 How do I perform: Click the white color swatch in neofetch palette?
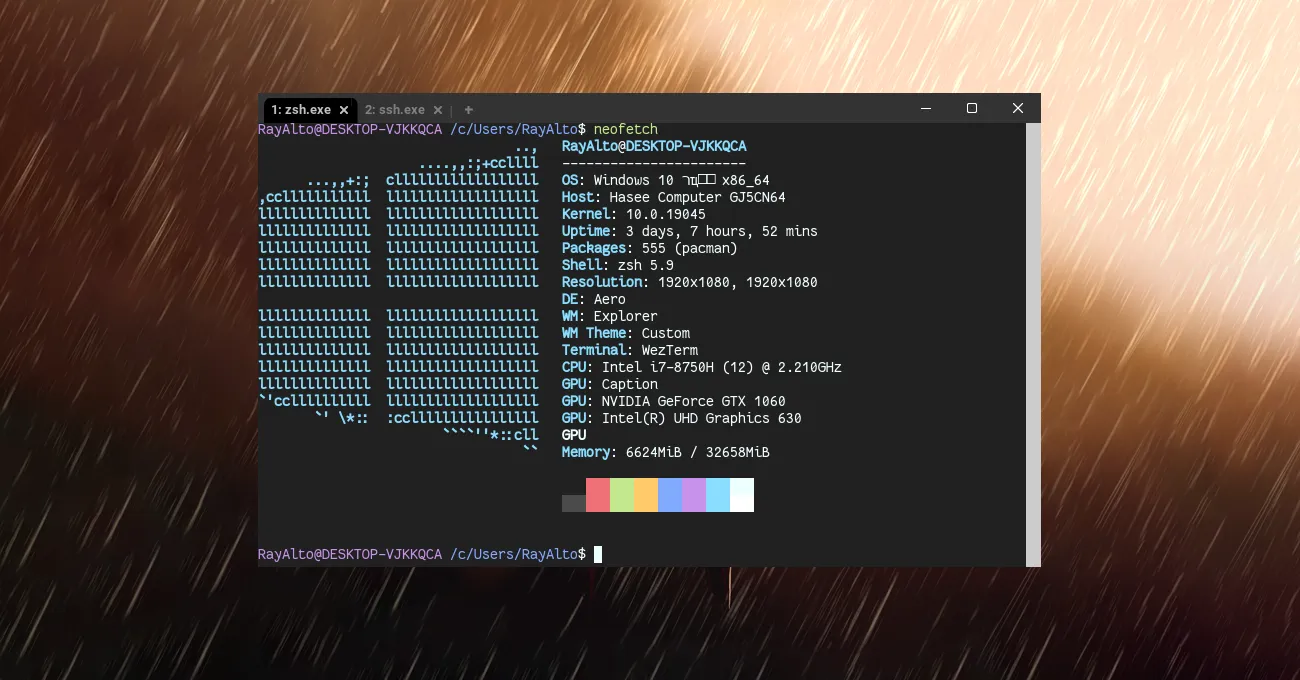pyautogui.click(x=741, y=494)
